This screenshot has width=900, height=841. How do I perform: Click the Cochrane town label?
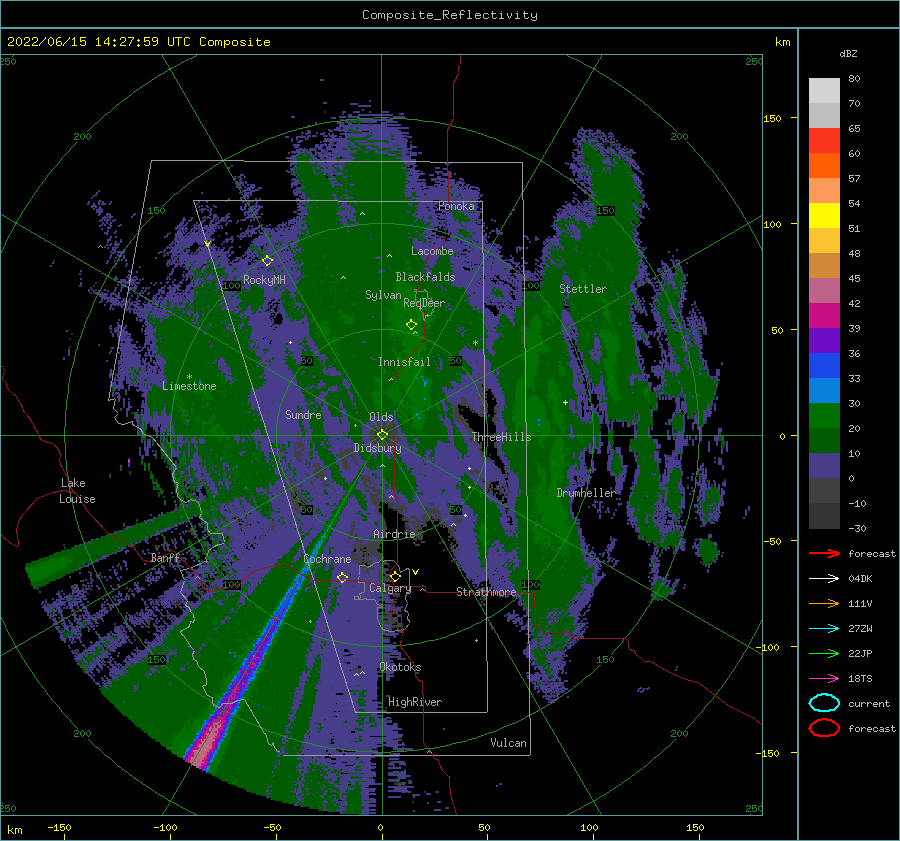tap(327, 559)
